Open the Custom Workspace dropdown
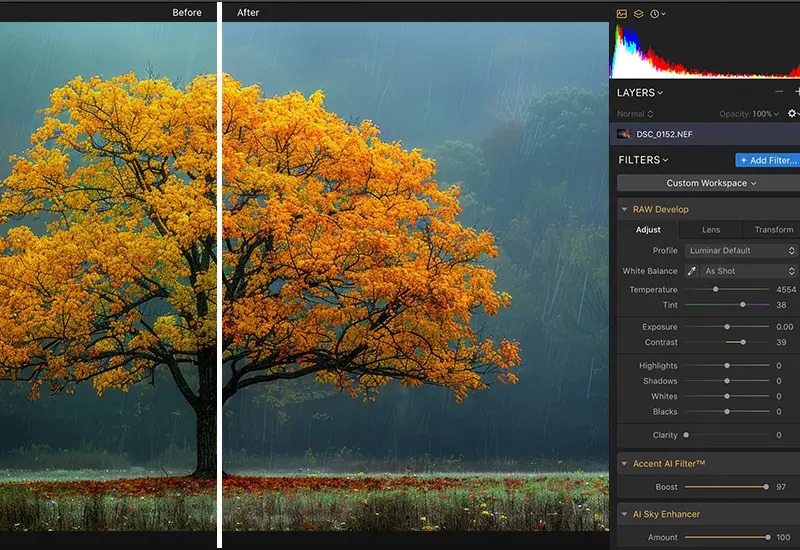Screen dimensions: 800x550 [x=710, y=183]
